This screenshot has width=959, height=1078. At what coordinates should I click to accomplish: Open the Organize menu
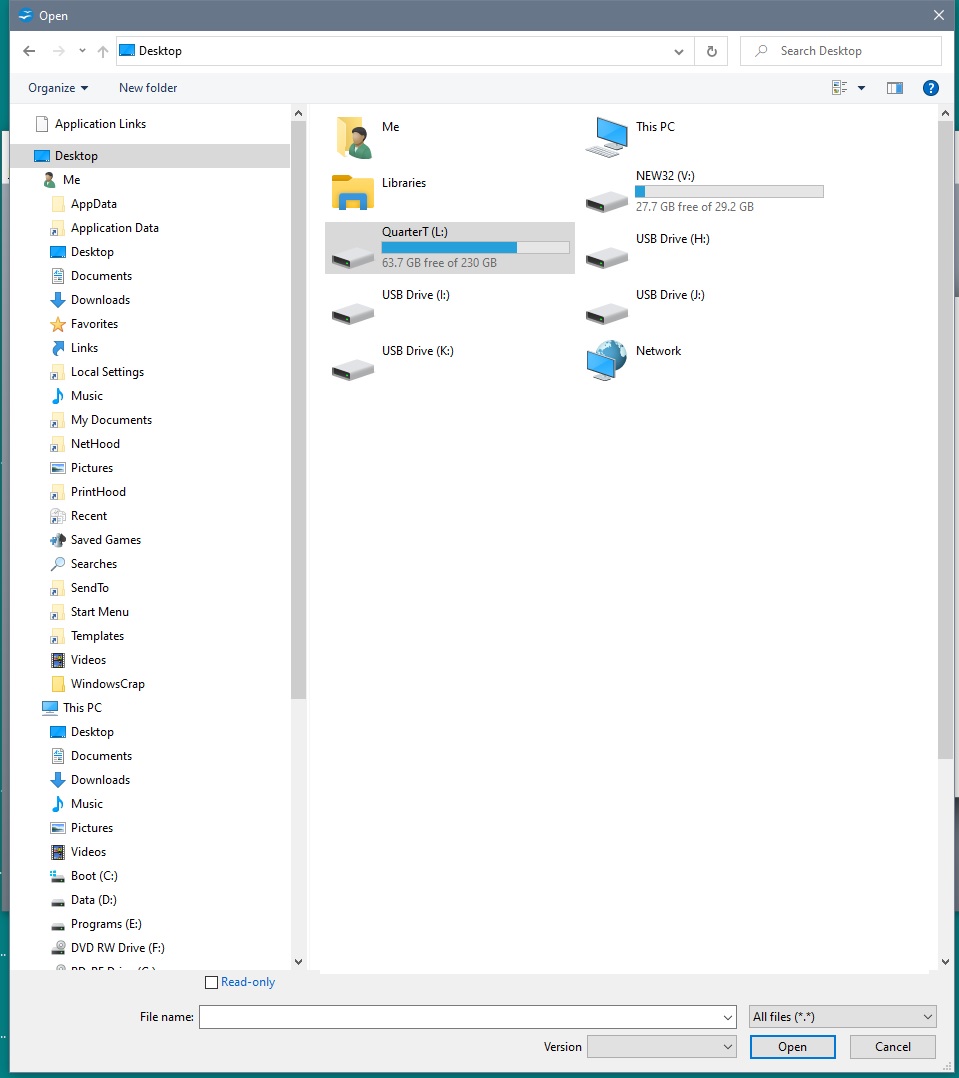coord(58,88)
